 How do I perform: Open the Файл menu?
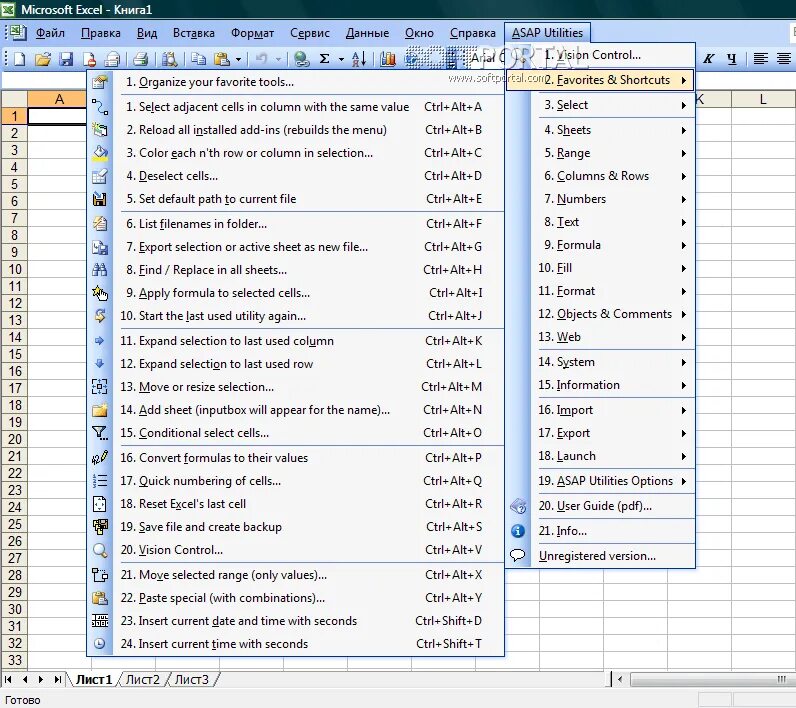click(x=50, y=33)
